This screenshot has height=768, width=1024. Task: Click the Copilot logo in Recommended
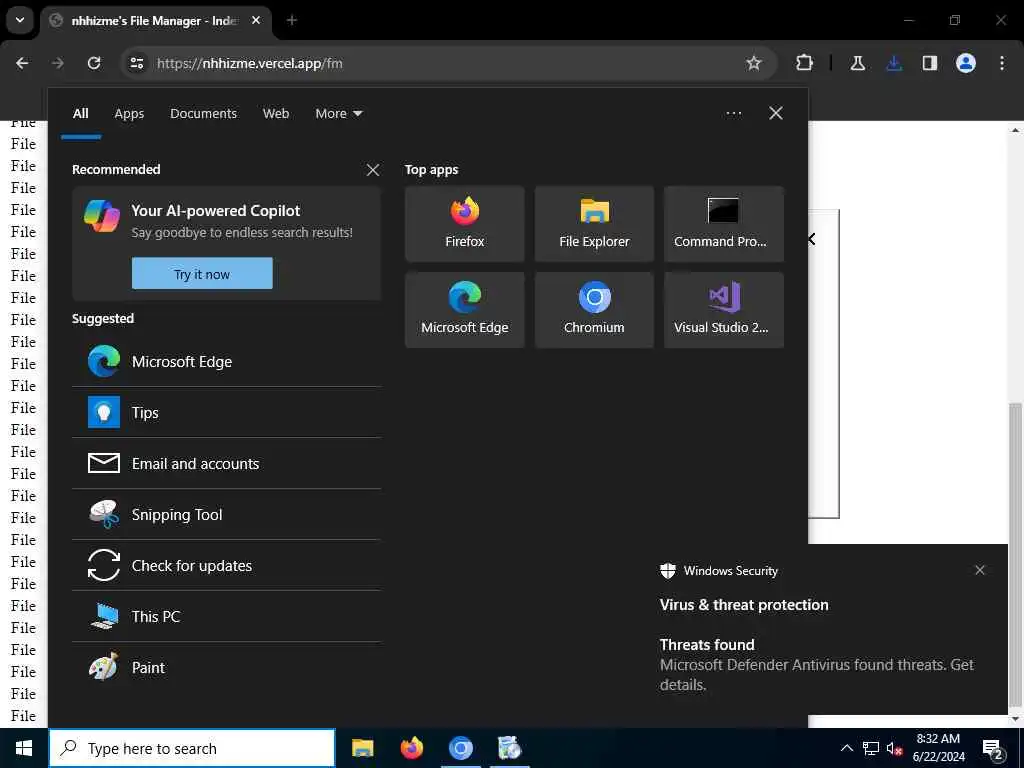point(102,216)
